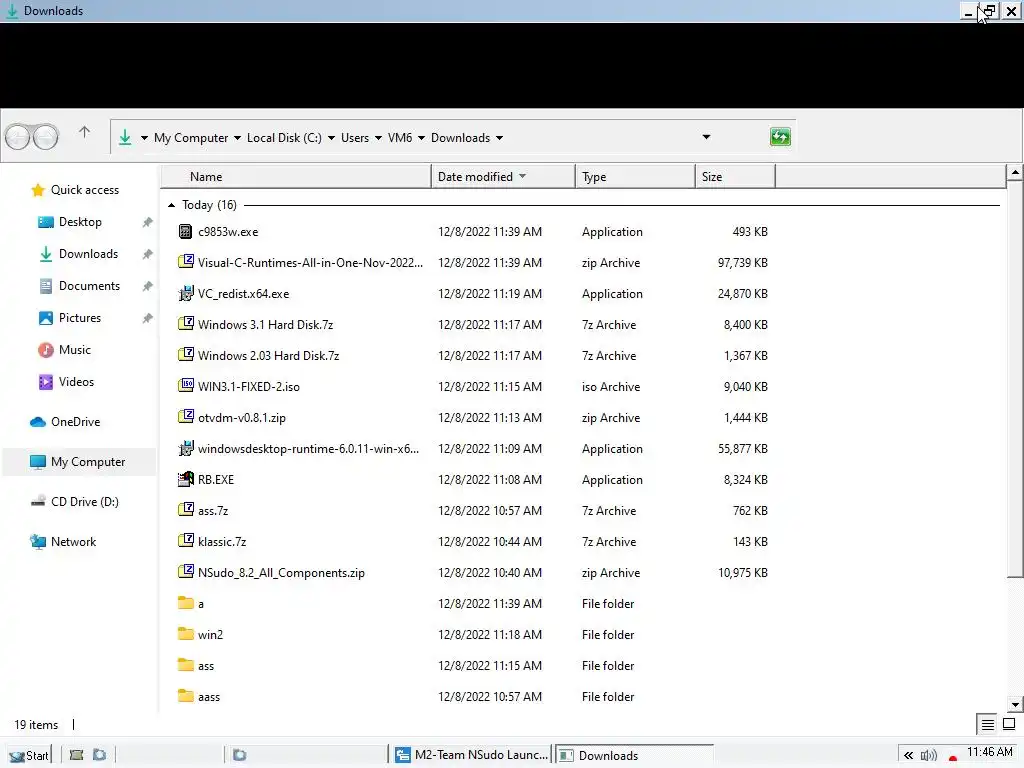Switch to large icons view layout

(1009, 724)
